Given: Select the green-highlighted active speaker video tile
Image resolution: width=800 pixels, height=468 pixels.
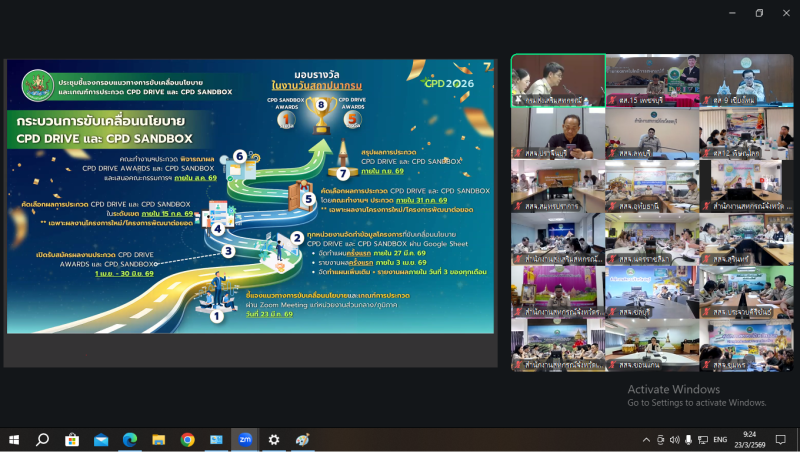Looking at the screenshot, I should click(557, 79).
